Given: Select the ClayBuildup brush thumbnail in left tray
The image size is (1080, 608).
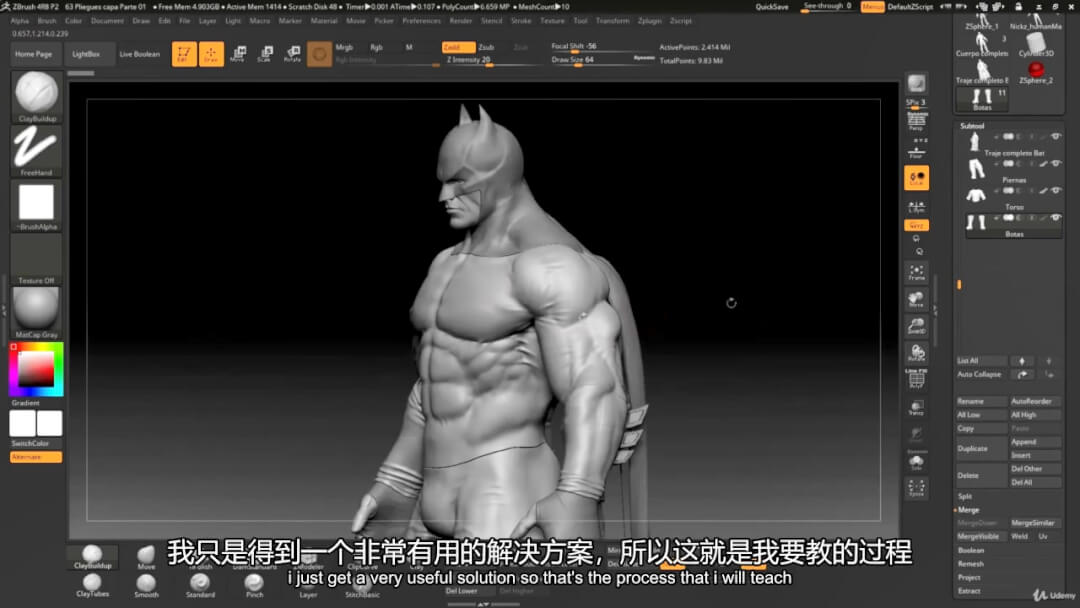Looking at the screenshot, I should (36, 96).
